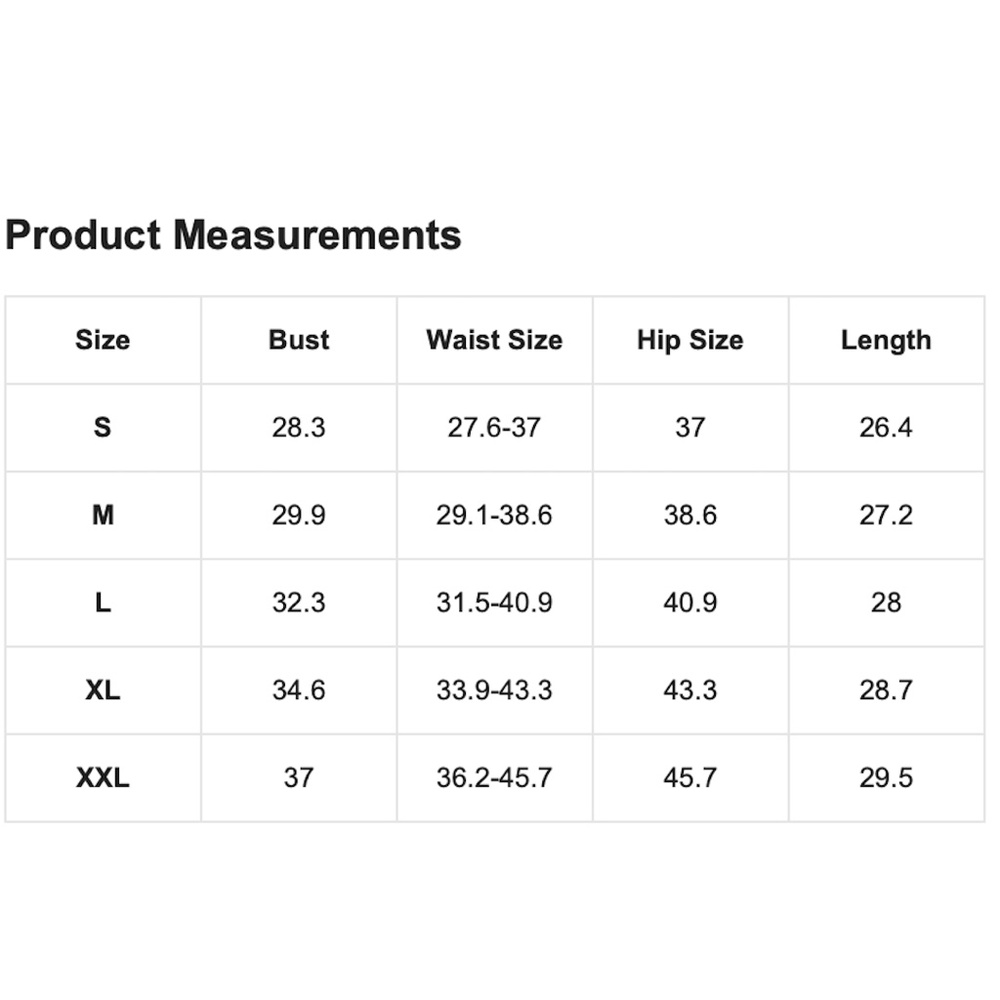The image size is (1000, 1000).
Task: Click waist range 27.6-37 cell
Action: tap(494, 427)
